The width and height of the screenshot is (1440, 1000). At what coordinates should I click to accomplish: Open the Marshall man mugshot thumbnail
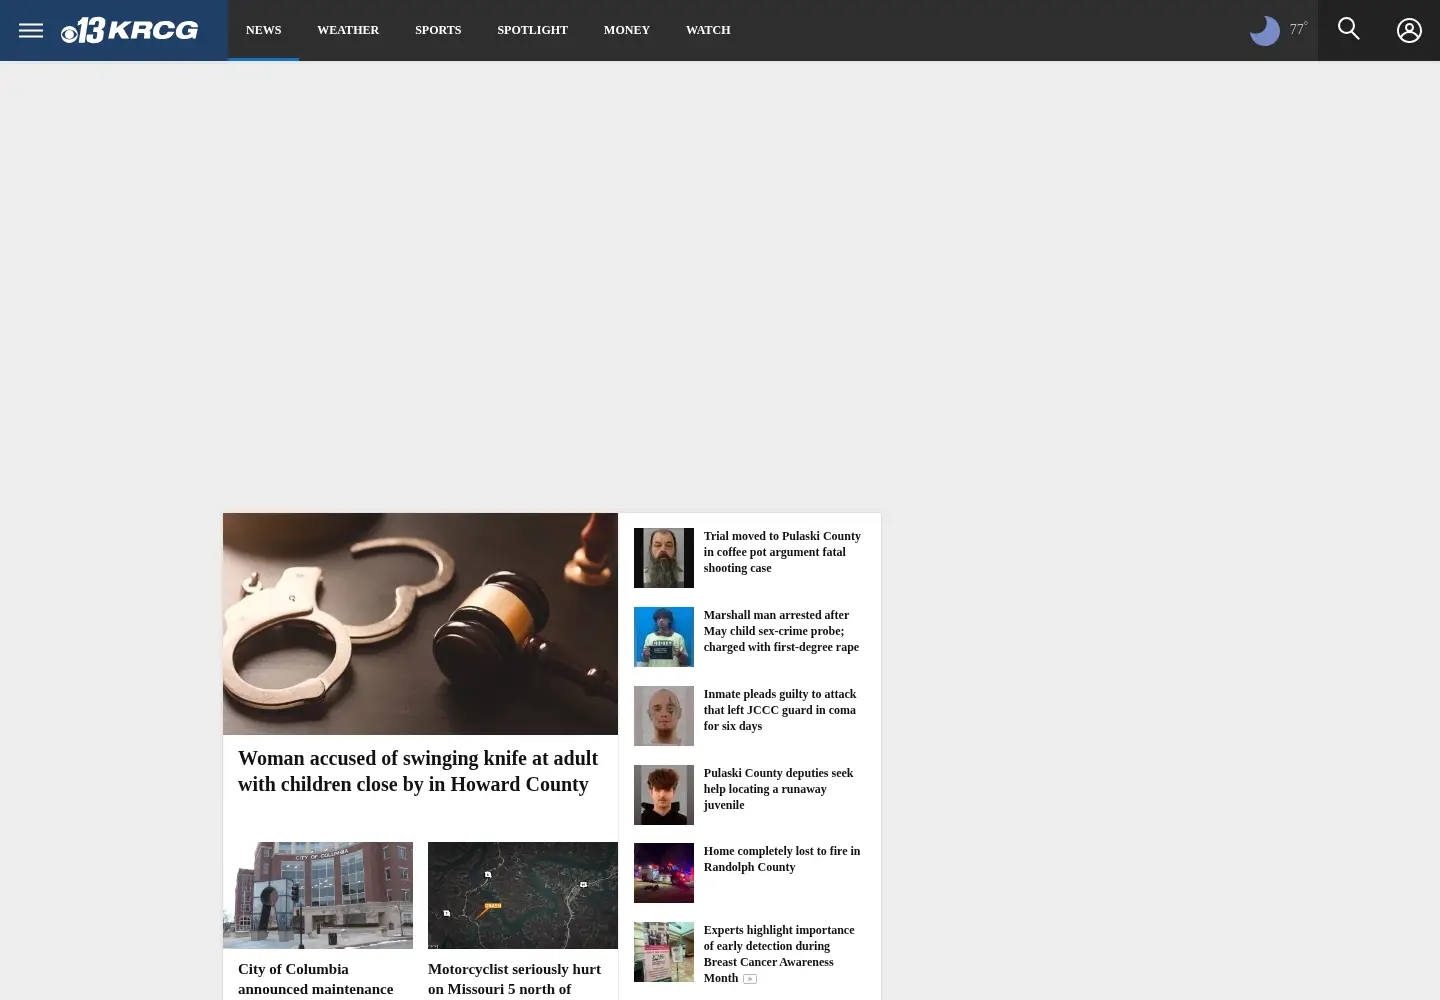click(x=664, y=637)
